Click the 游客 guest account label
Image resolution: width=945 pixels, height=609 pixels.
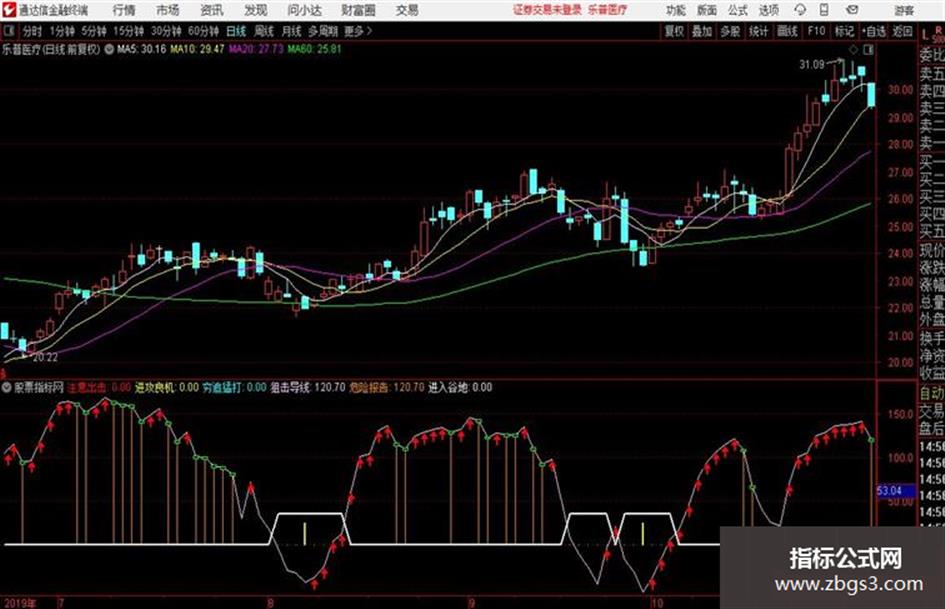(903, 10)
